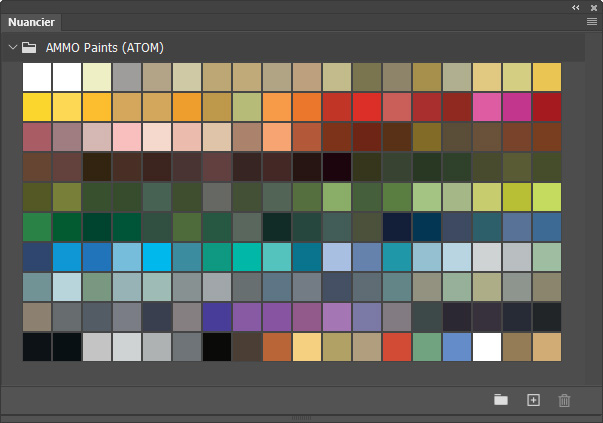The image size is (603, 423).
Task: Pick the burnt orange swatch in the bottom row
Action: [277, 347]
